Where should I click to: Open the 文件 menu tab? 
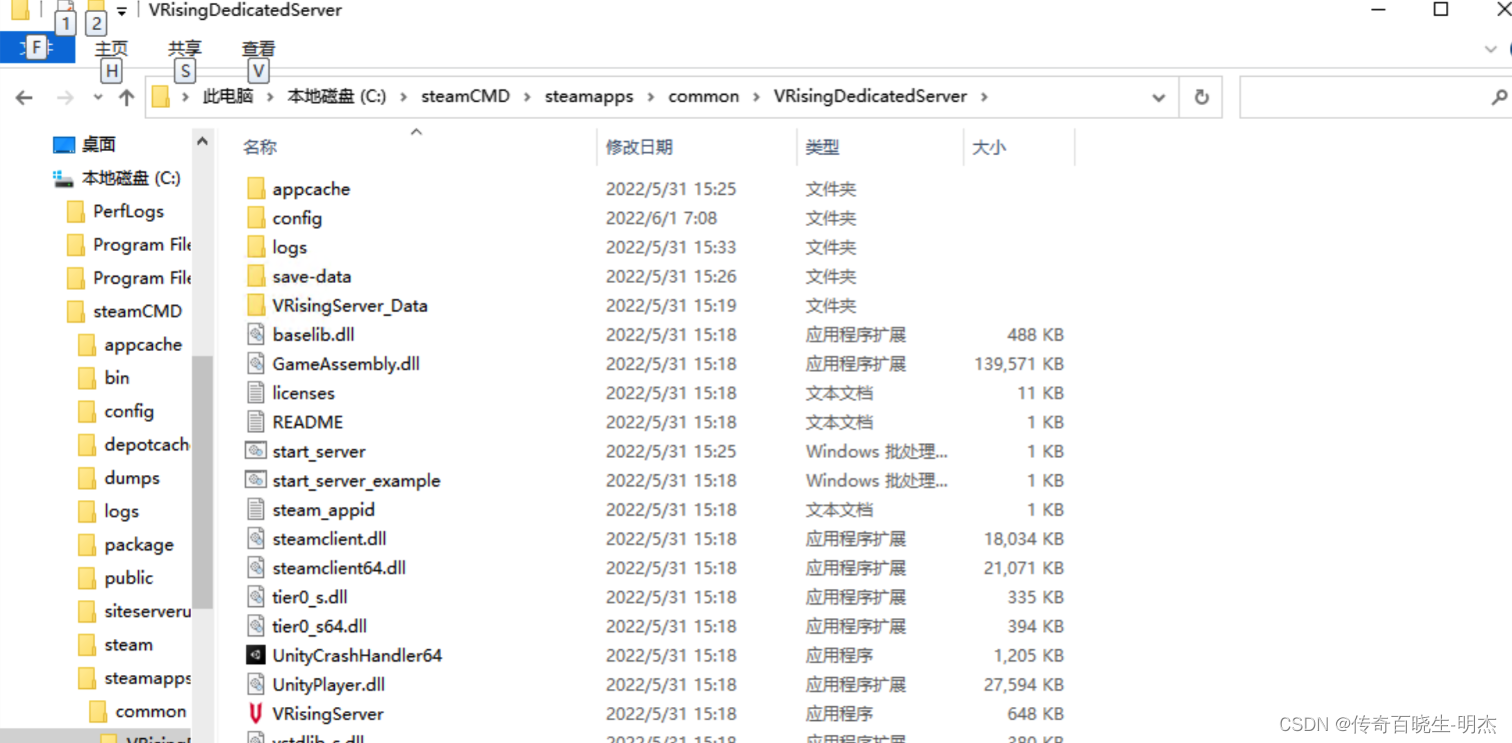[x=35, y=48]
